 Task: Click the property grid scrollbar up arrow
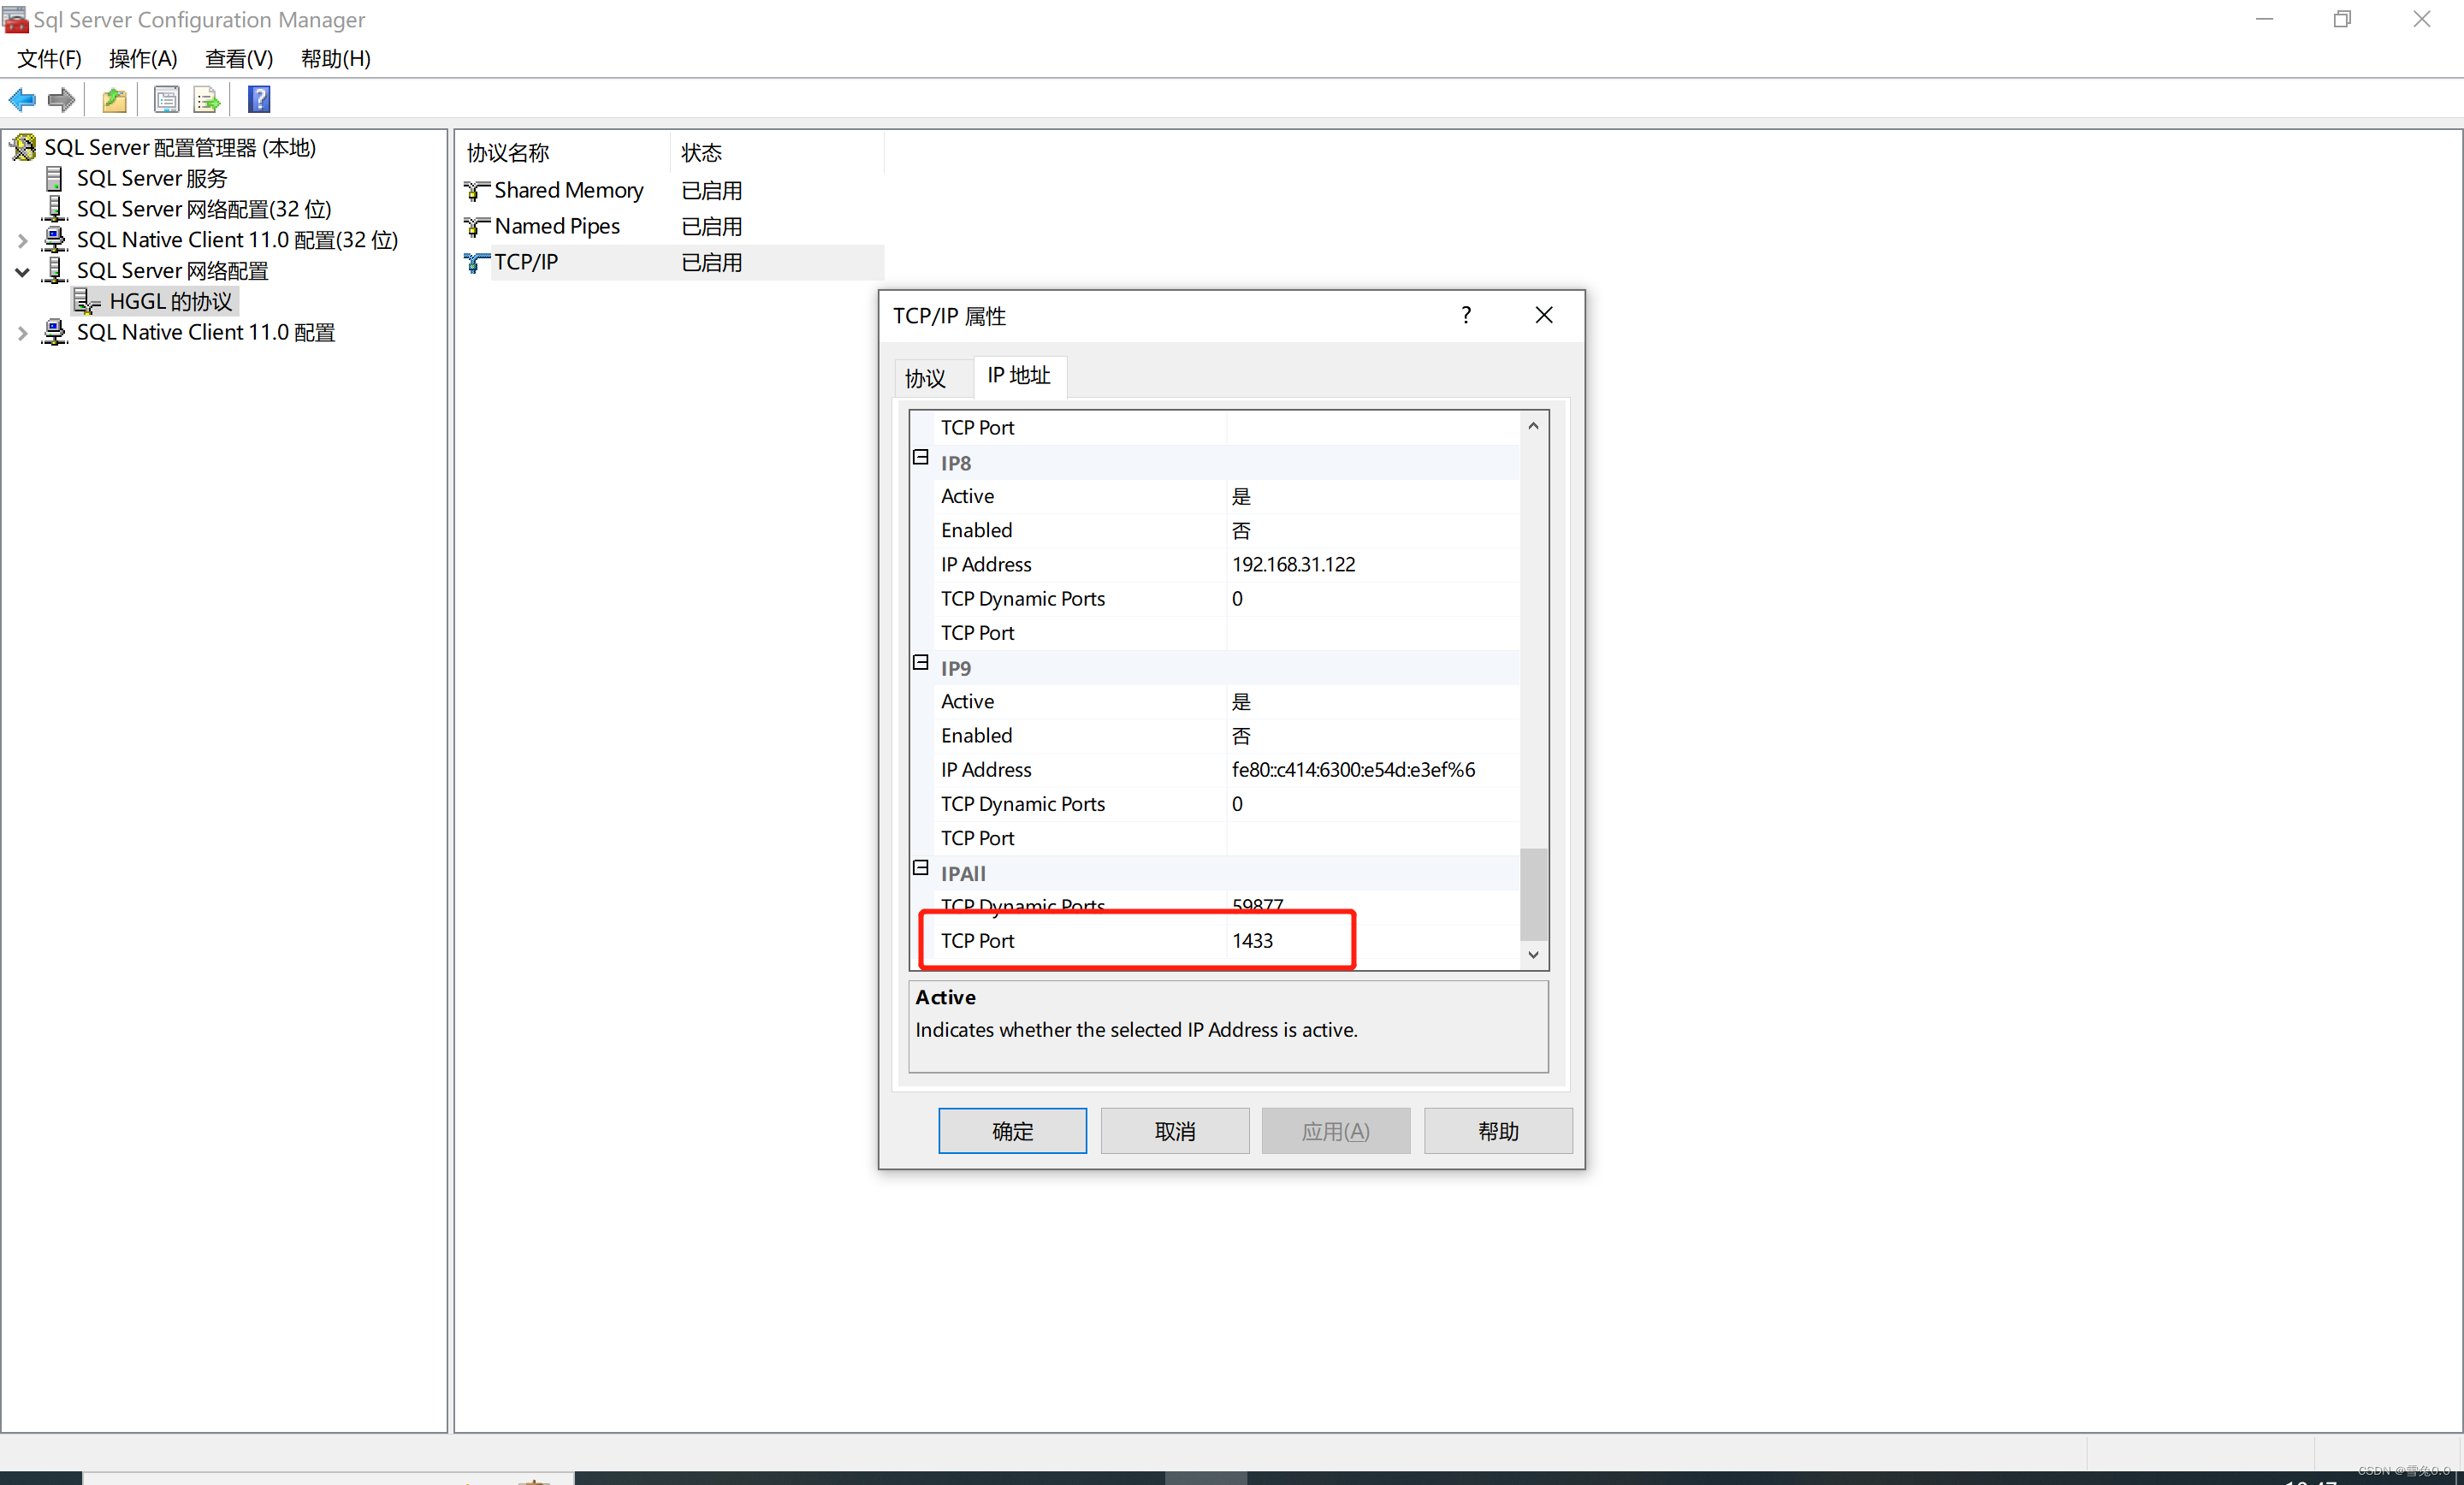[x=1532, y=426]
